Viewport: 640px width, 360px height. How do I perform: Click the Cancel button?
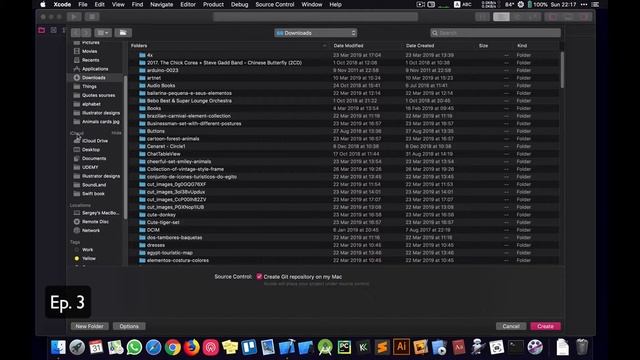(x=511, y=326)
